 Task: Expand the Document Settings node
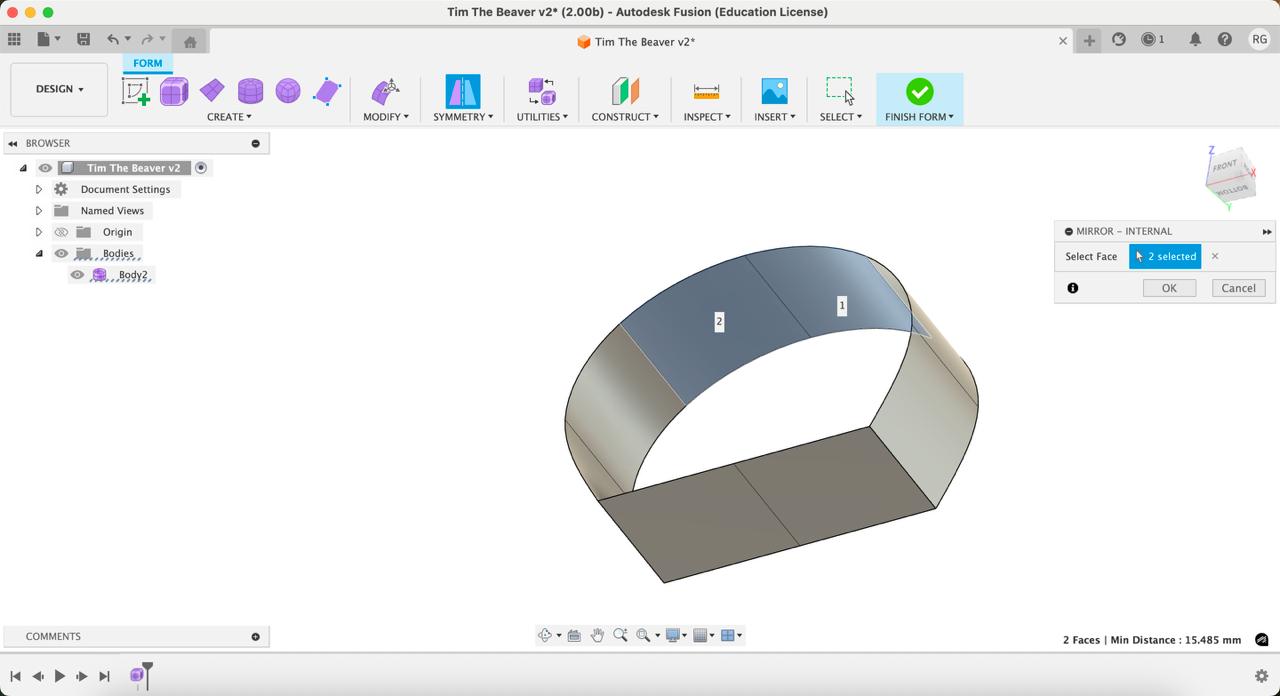[39, 190]
